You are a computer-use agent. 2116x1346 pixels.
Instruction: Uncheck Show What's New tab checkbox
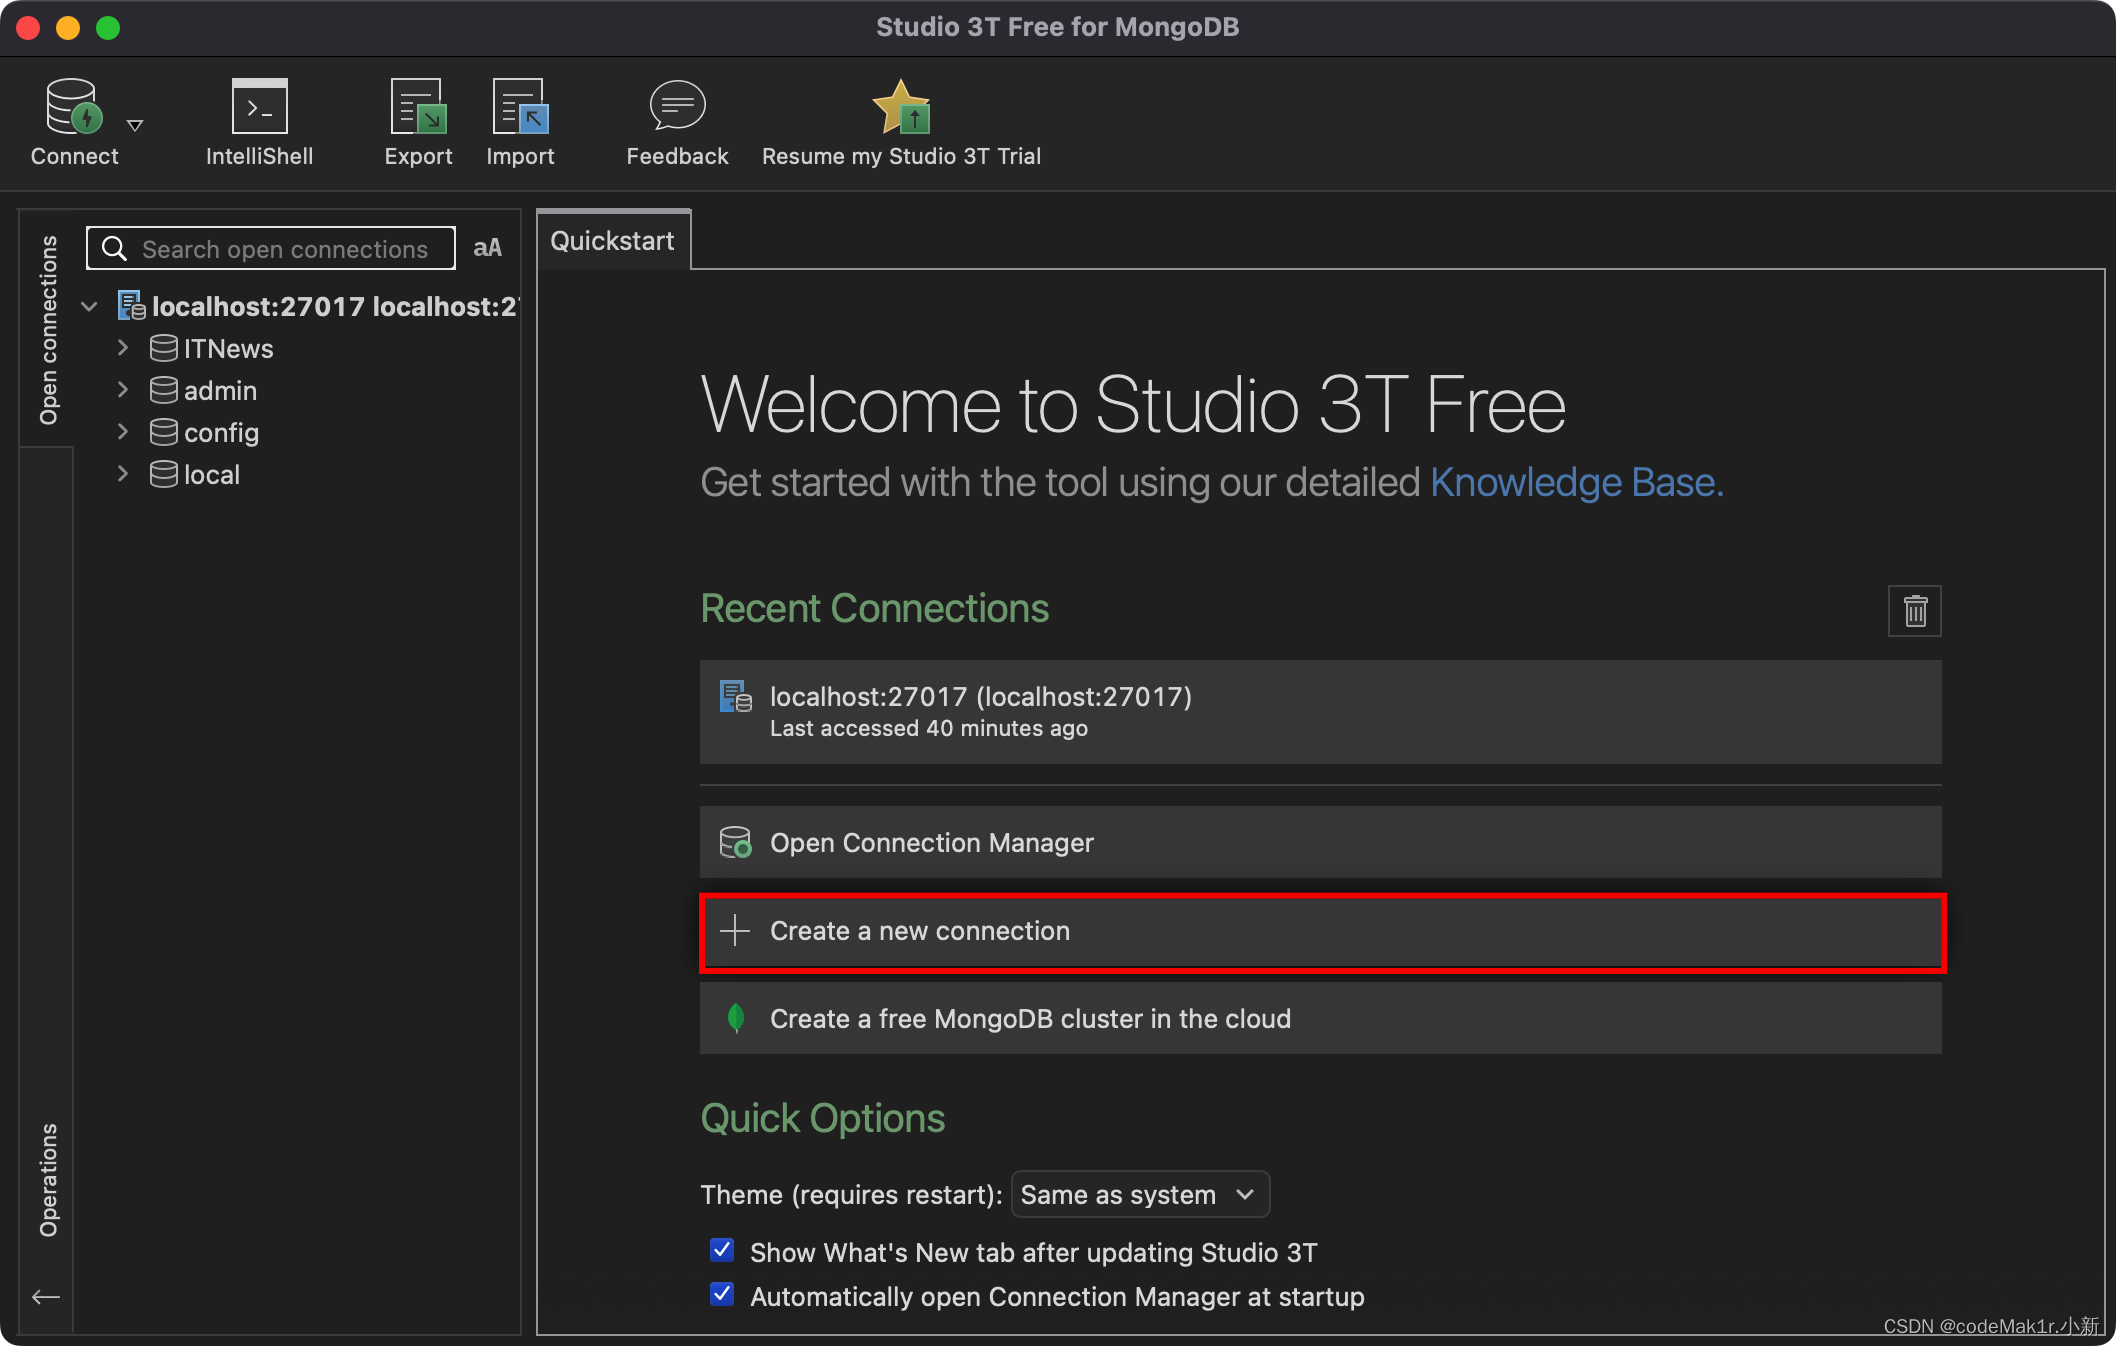pos(722,1250)
